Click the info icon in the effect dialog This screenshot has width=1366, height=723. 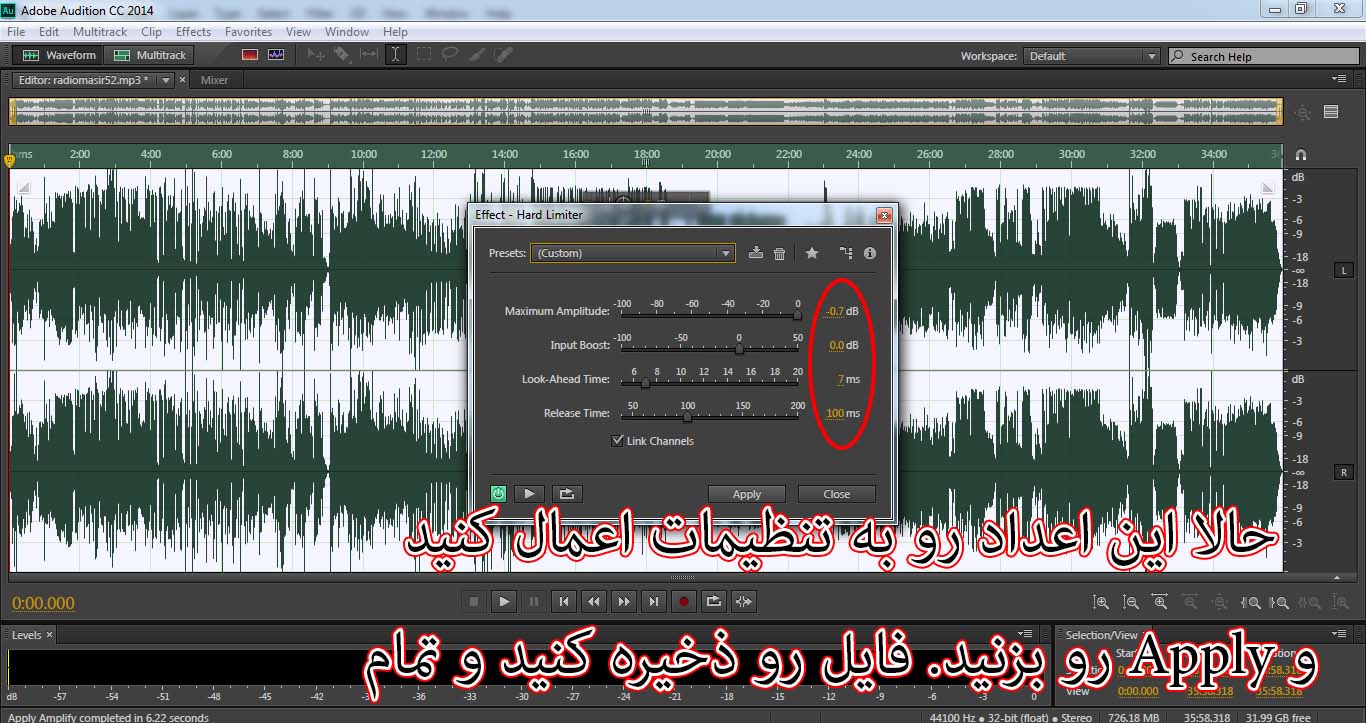point(870,254)
